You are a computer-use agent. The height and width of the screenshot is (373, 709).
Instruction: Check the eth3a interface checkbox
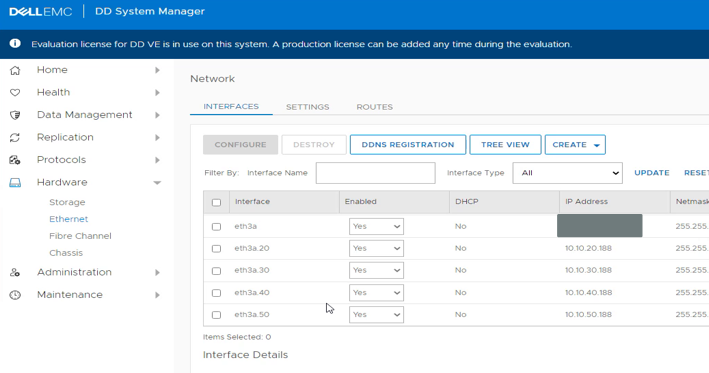click(217, 227)
